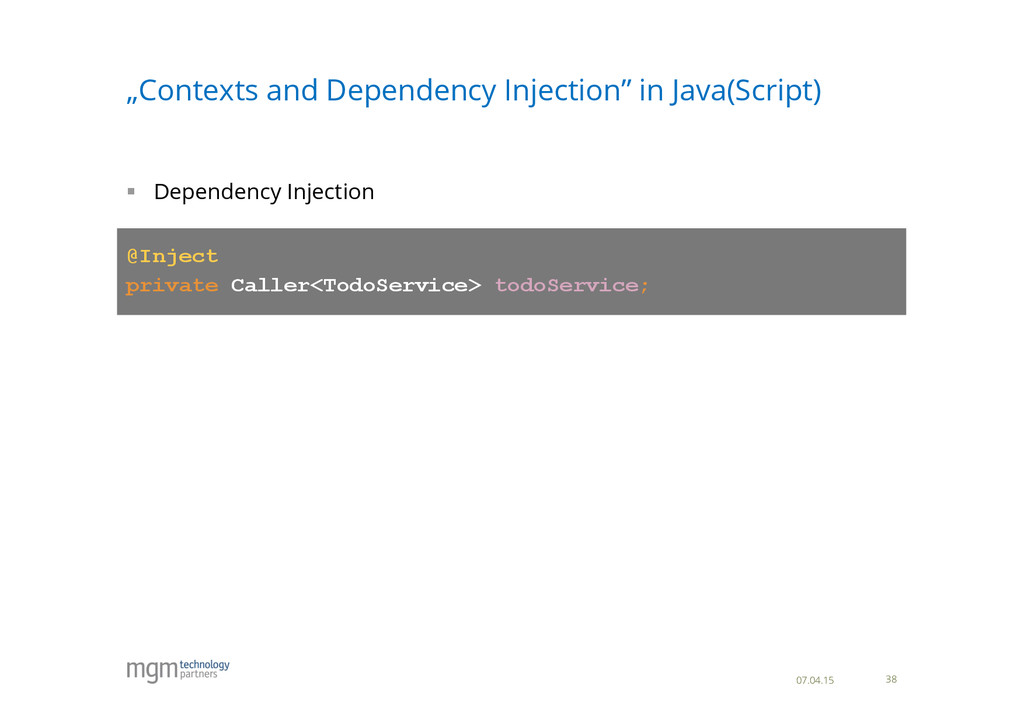Click the "@Inject" annotation in code block

point(172,256)
